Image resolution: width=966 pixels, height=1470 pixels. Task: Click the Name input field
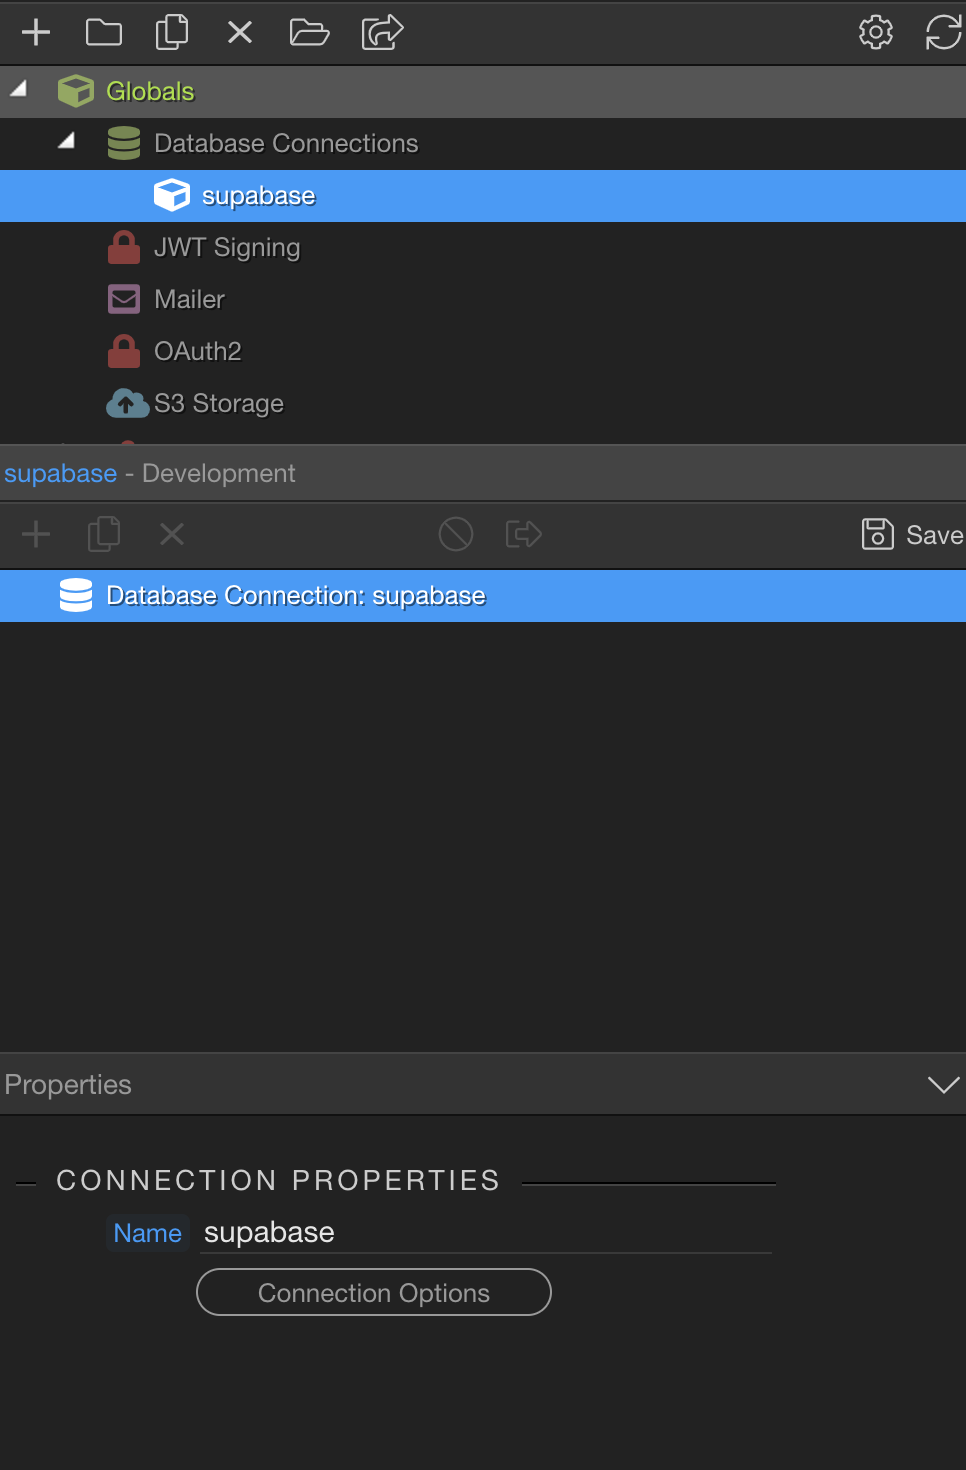click(x=486, y=1233)
